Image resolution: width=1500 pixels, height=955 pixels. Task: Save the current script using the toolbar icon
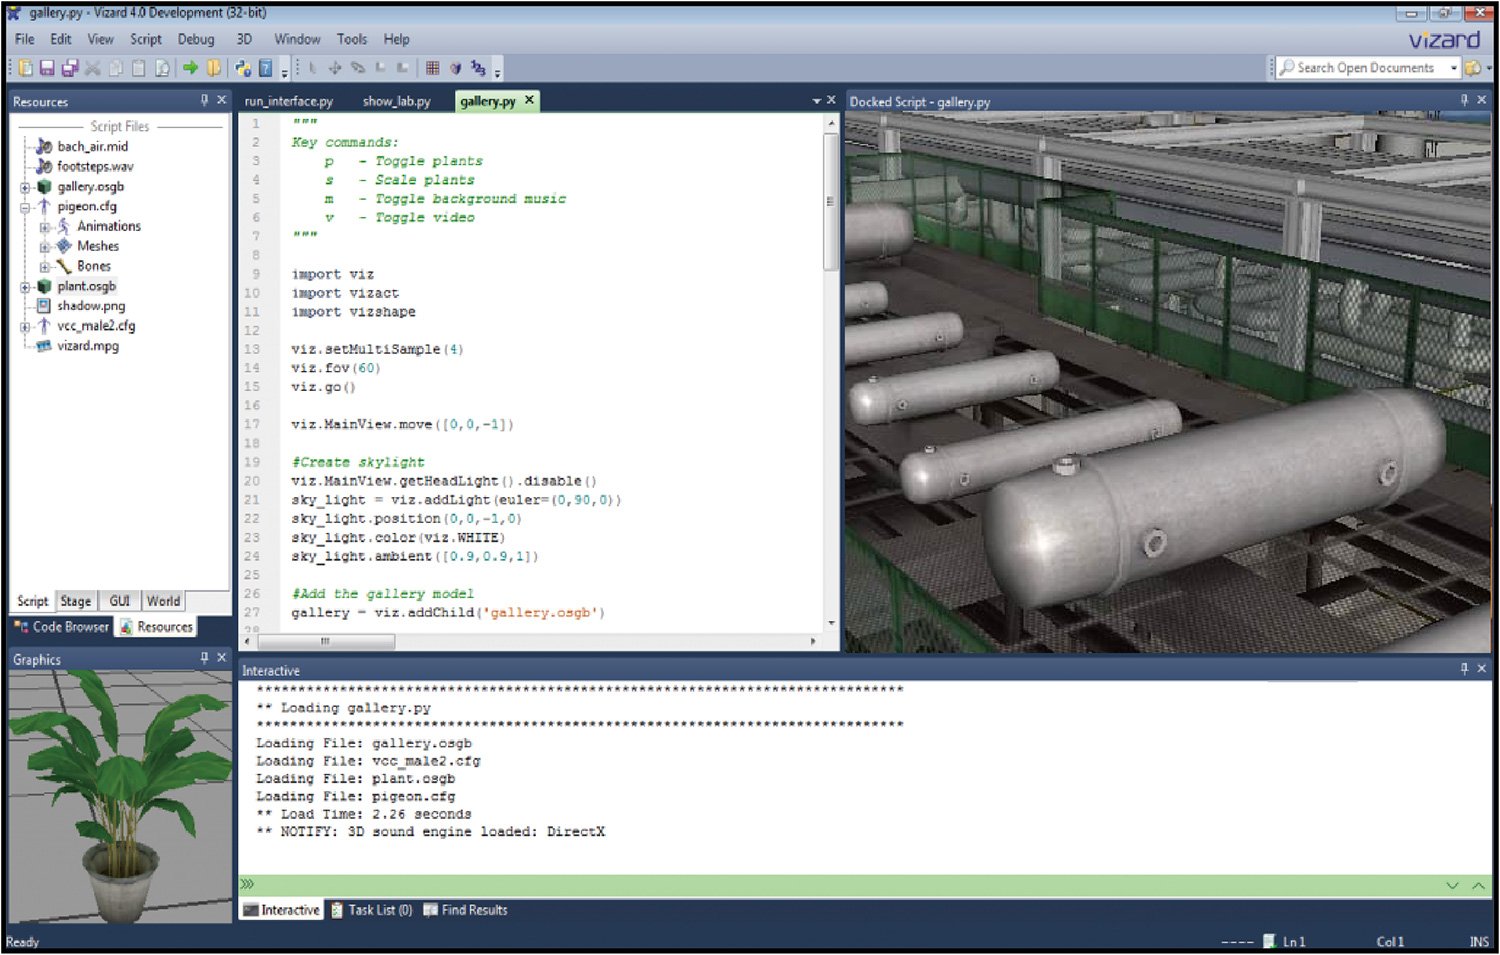point(47,68)
